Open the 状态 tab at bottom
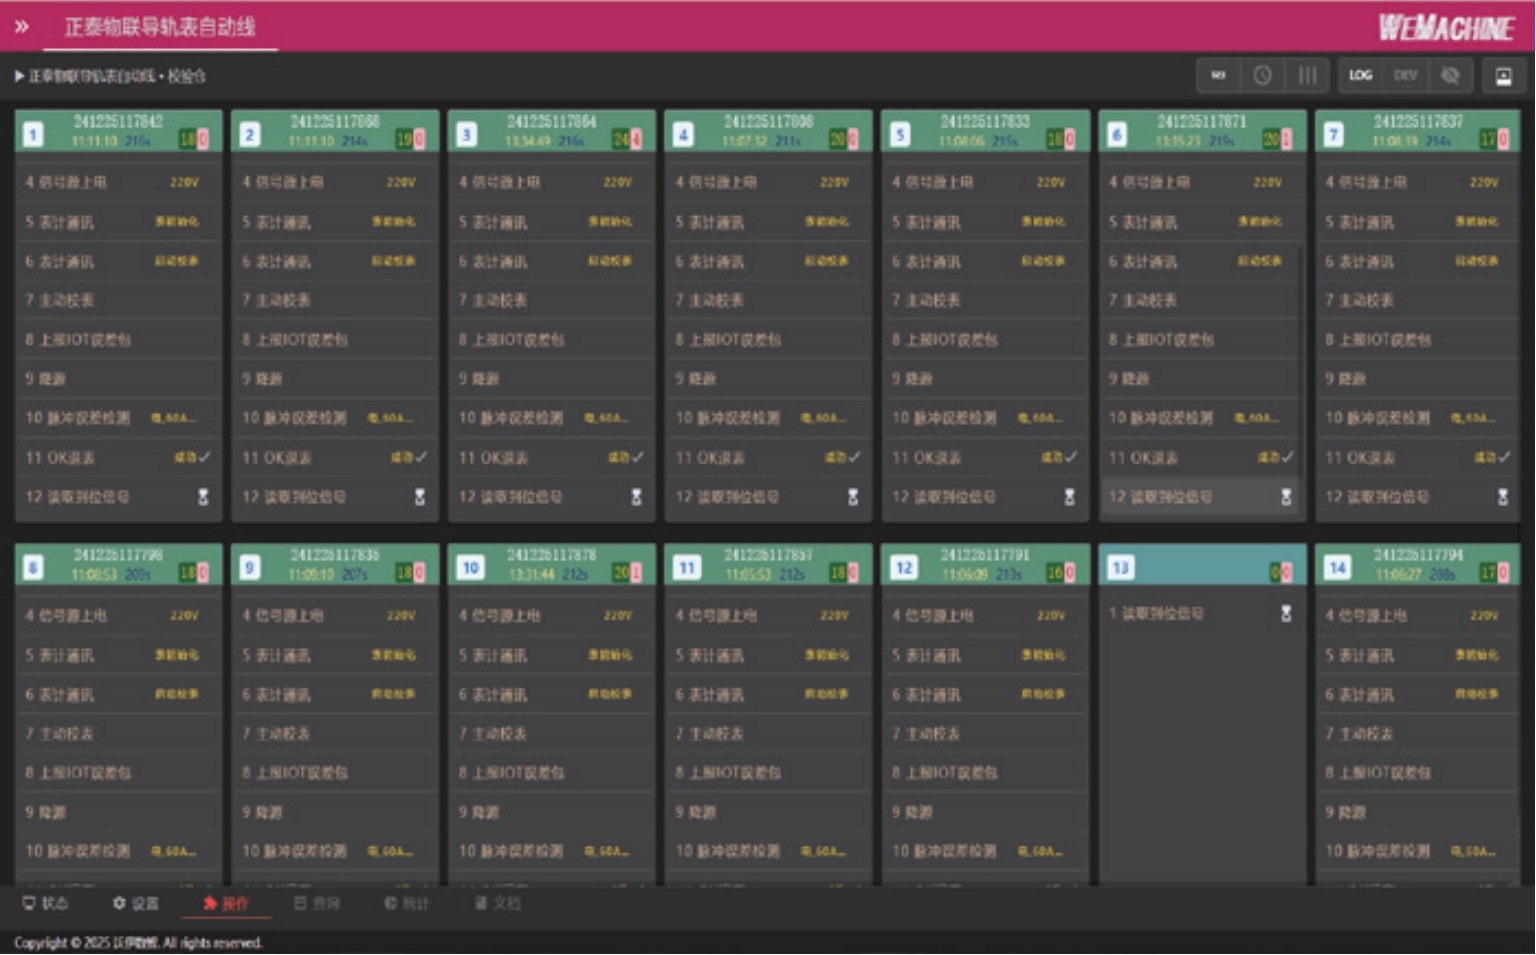The image size is (1536, 955). point(45,904)
